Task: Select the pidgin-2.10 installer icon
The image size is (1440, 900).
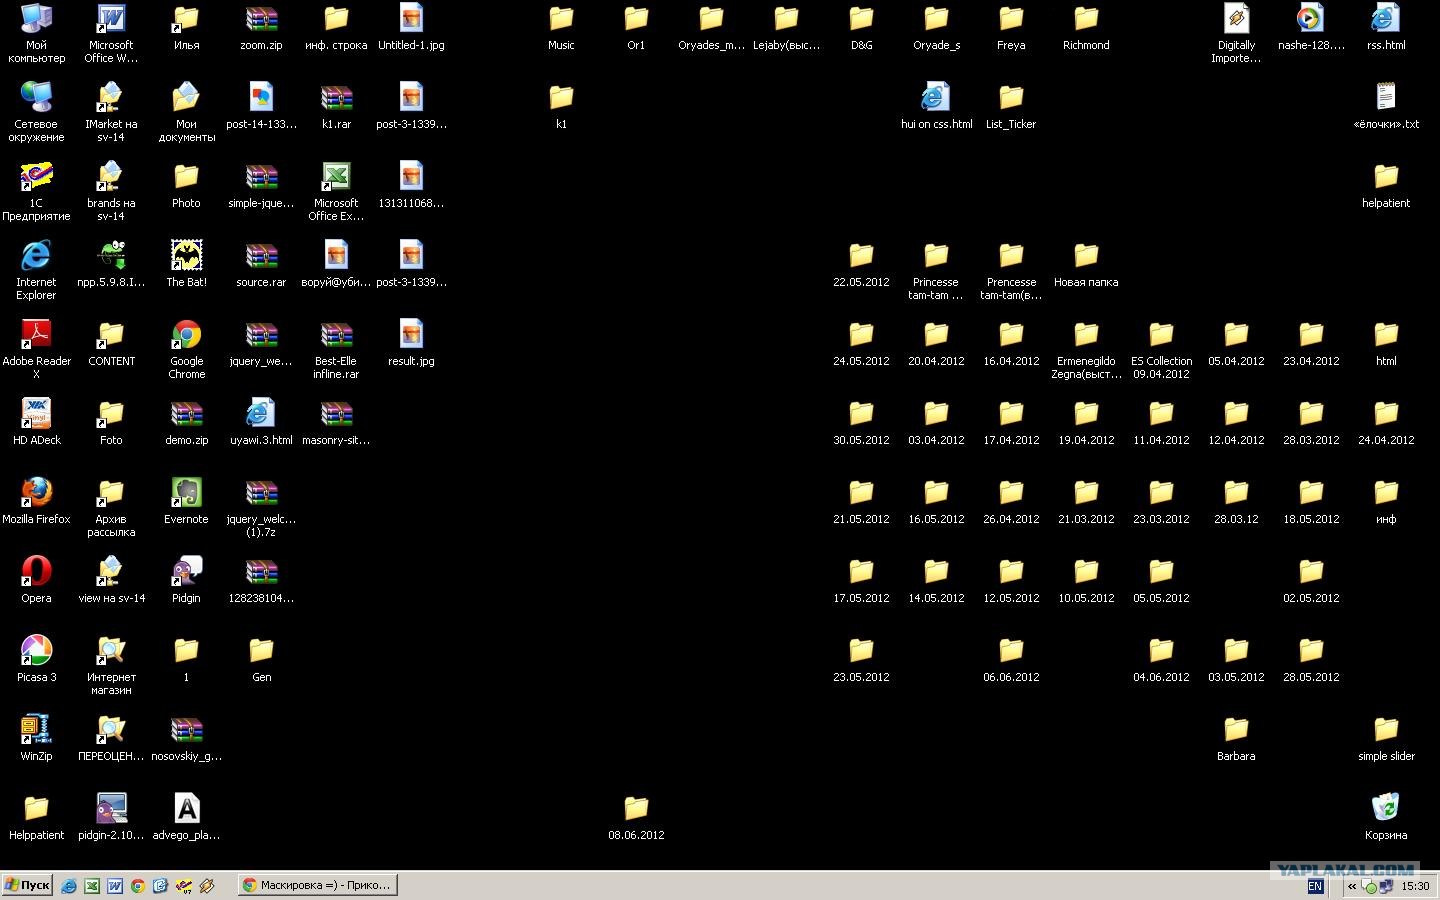Action: pos(111,816)
